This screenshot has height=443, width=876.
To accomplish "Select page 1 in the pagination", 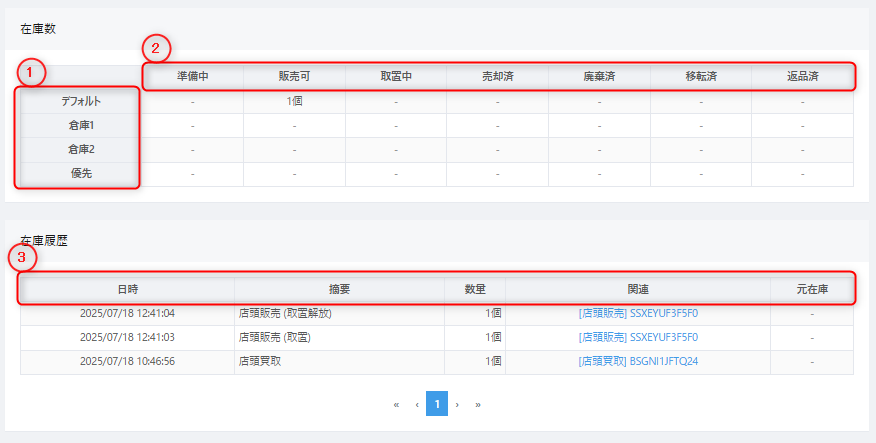I will pyautogui.click(x=437, y=404).
